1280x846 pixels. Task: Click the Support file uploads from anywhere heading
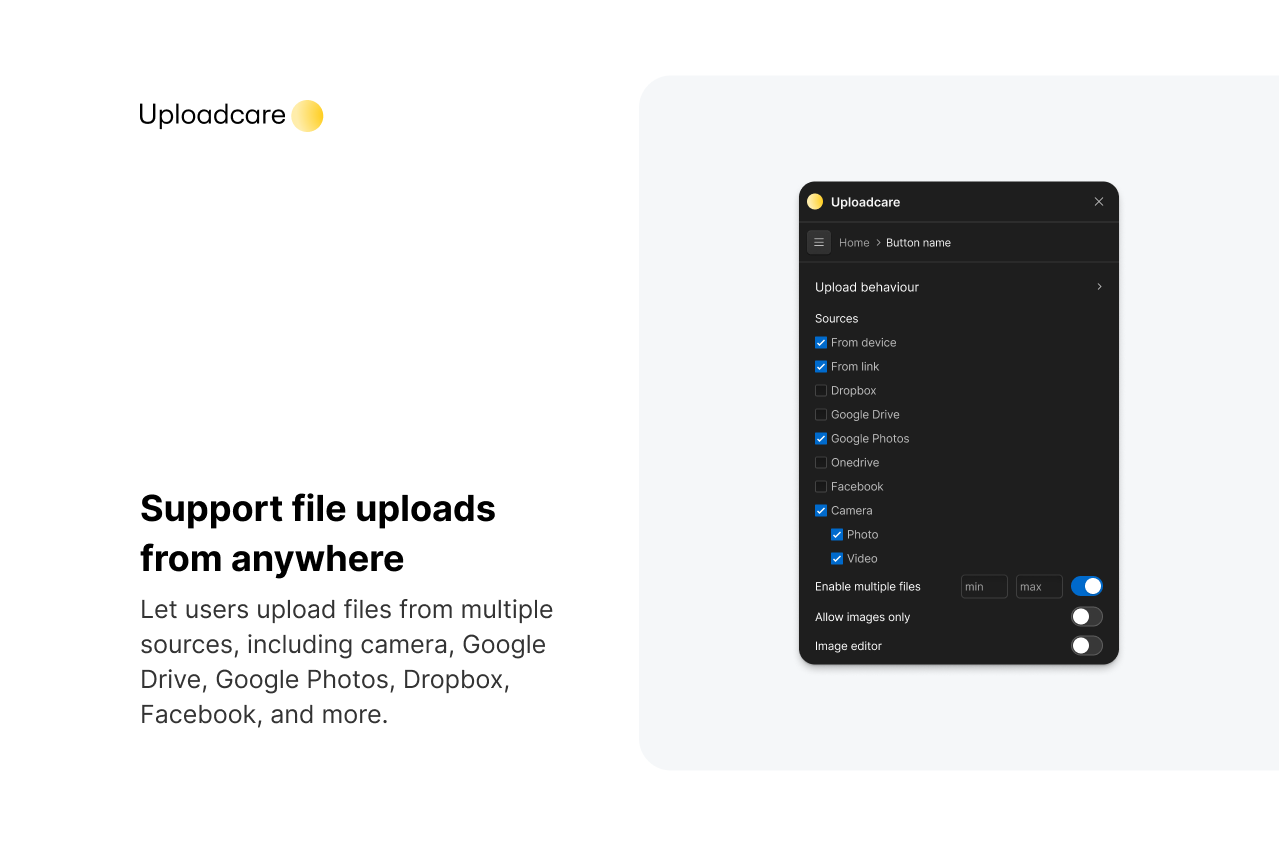(x=318, y=533)
